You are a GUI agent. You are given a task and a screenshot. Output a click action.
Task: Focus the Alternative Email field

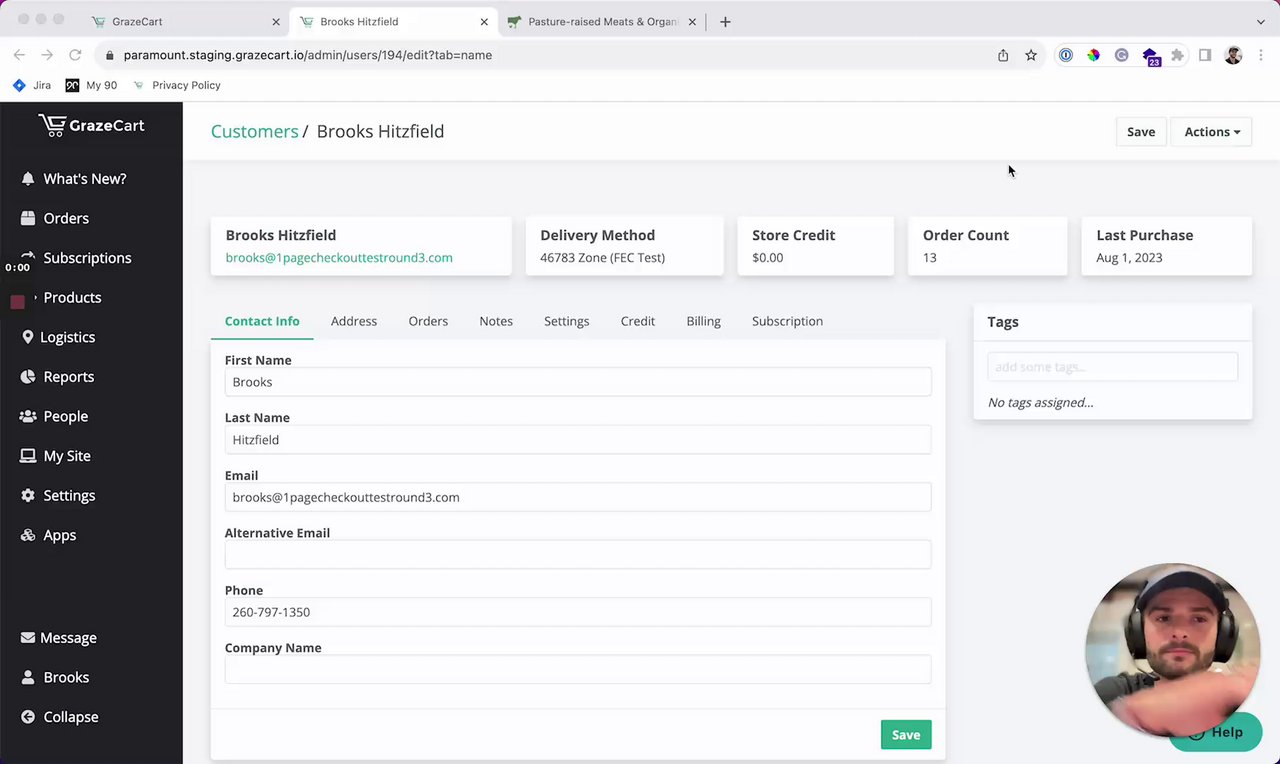(x=577, y=555)
